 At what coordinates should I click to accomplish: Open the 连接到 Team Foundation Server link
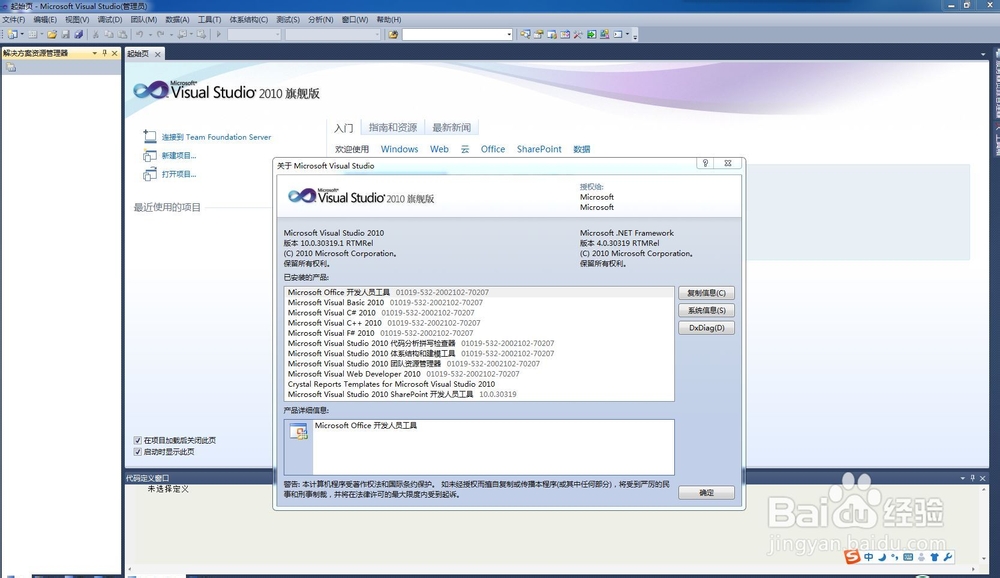[x=216, y=137]
